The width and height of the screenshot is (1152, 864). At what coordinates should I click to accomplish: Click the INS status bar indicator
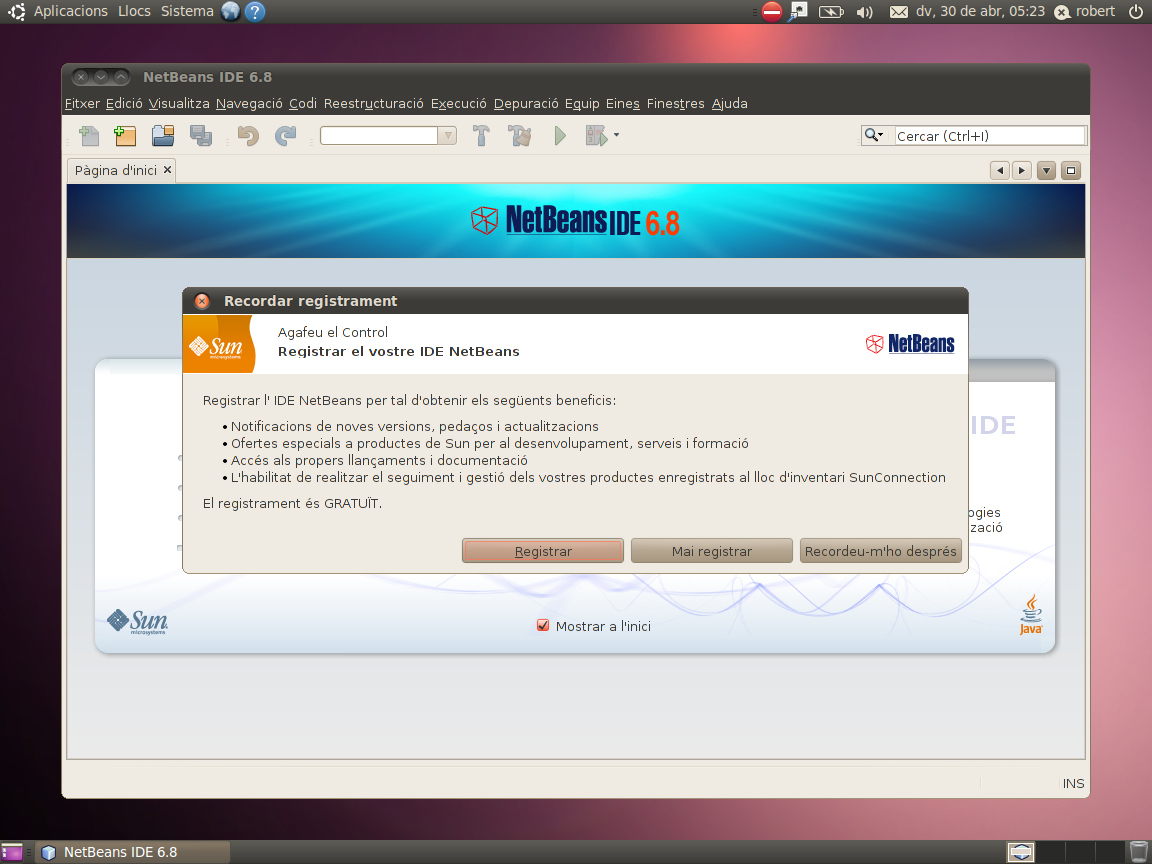click(x=1073, y=783)
